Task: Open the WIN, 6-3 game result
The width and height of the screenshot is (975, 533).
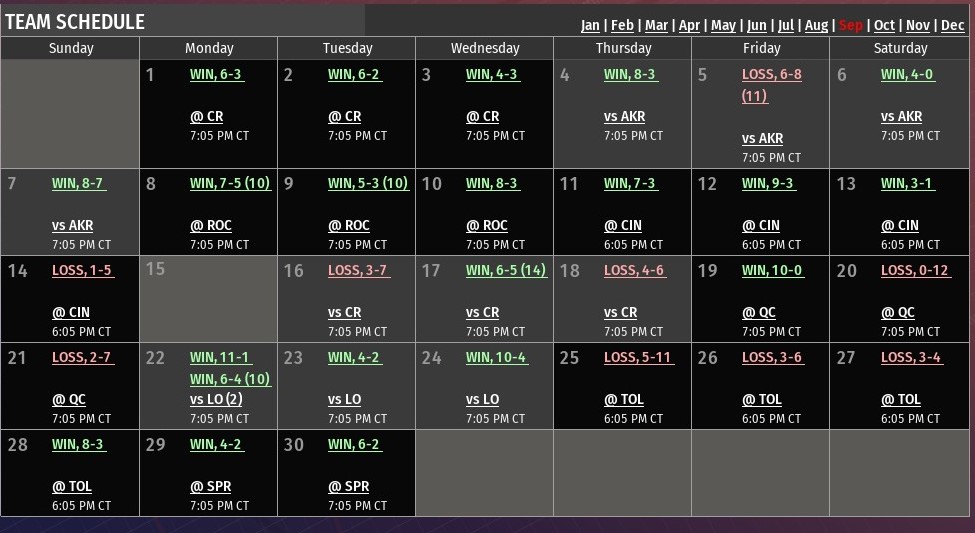Action: [215, 74]
